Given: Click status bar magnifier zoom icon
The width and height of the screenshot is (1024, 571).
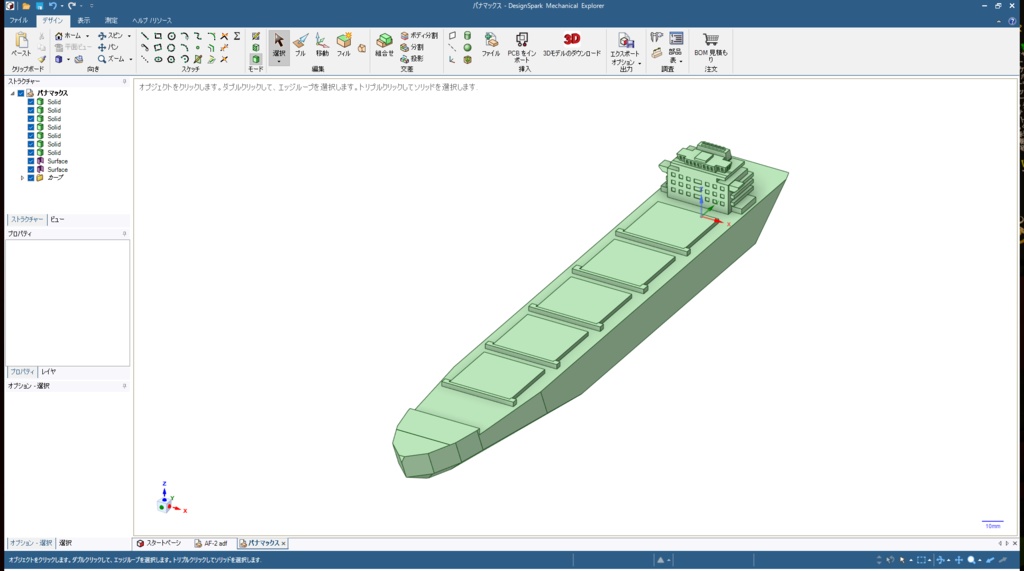Looking at the screenshot, I should pos(972,560).
